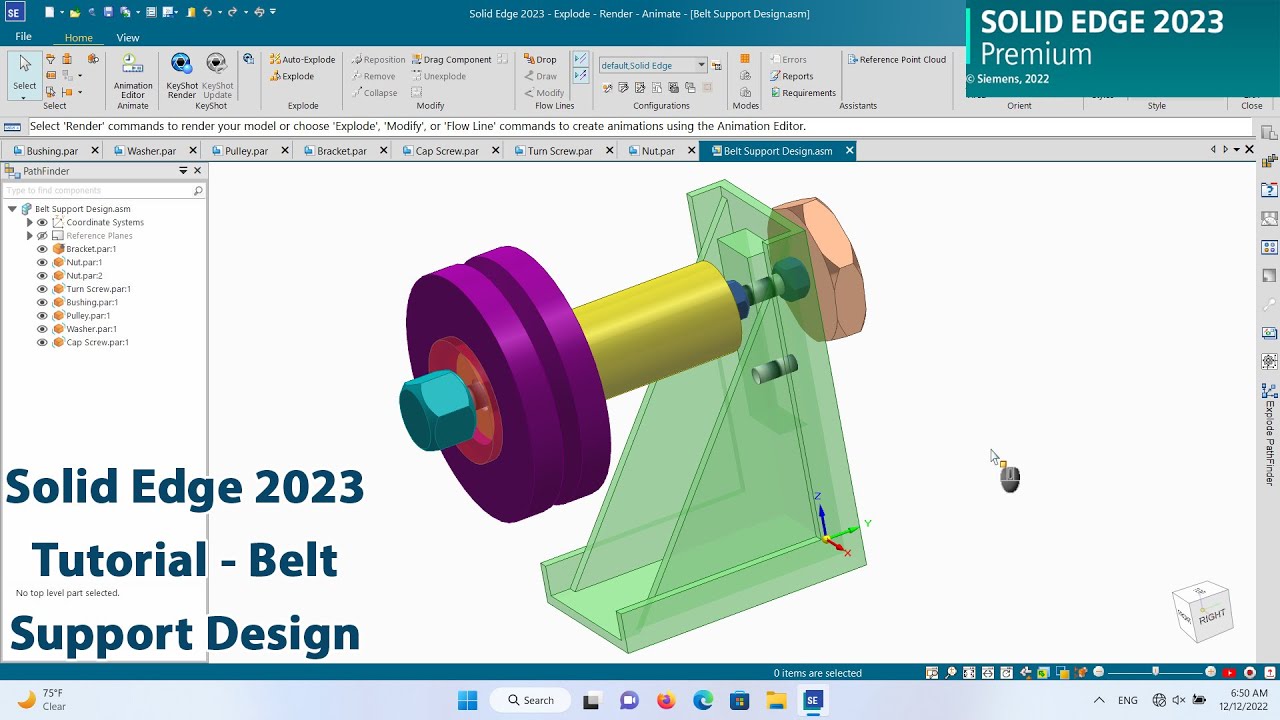Open Reports assistant

click(x=791, y=76)
